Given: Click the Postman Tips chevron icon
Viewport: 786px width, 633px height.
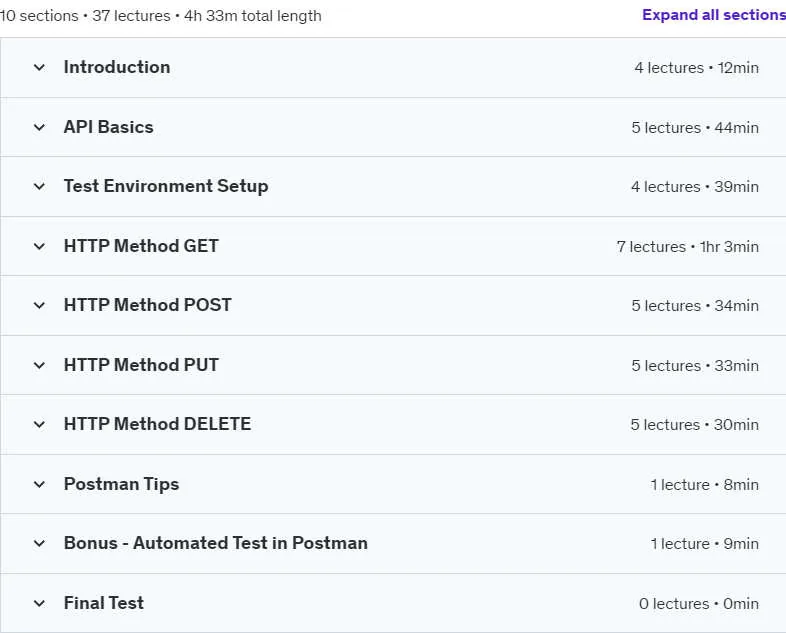Looking at the screenshot, I should point(39,484).
